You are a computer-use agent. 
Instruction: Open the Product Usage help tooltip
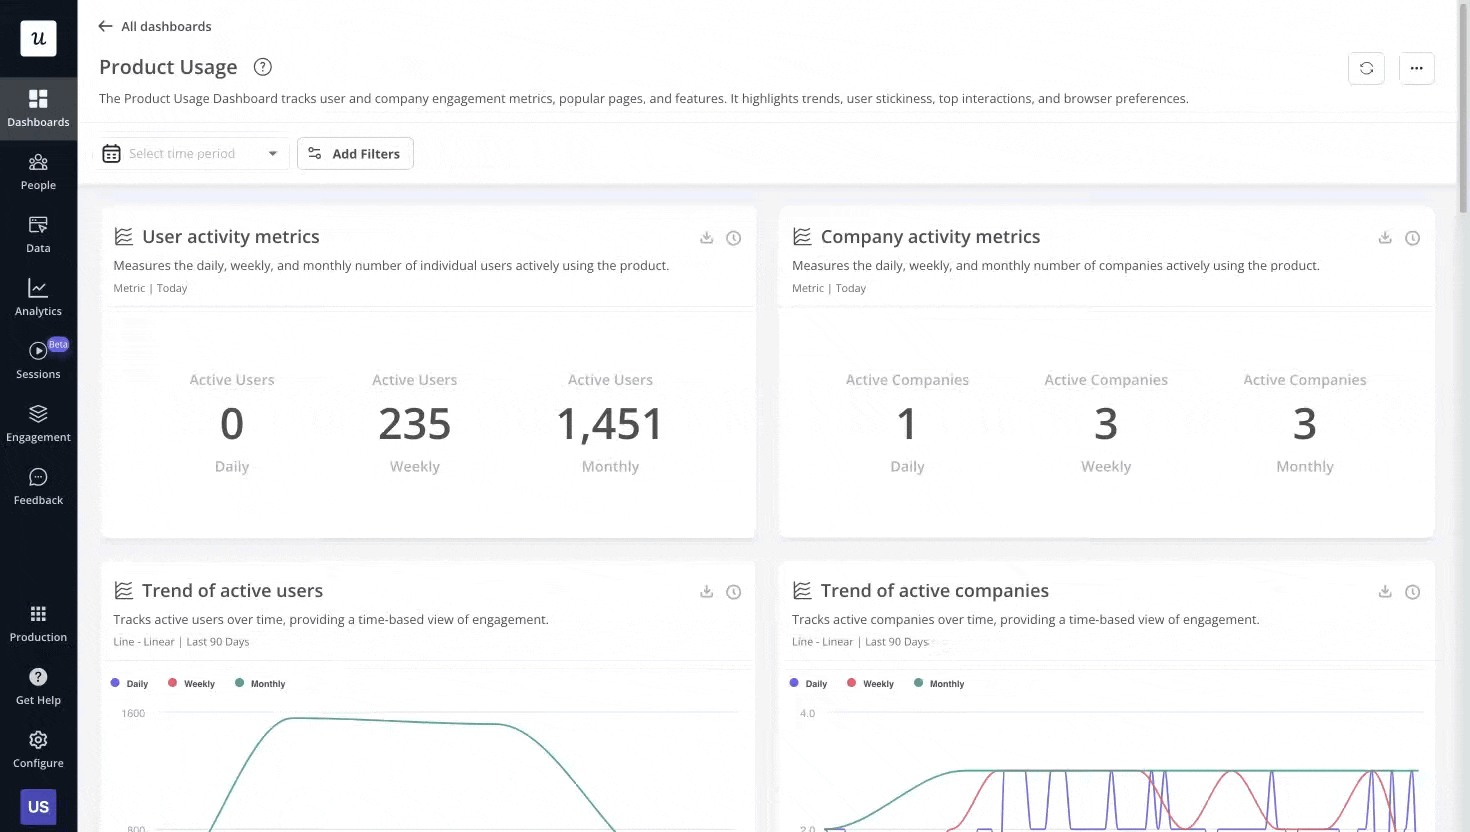point(262,67)
